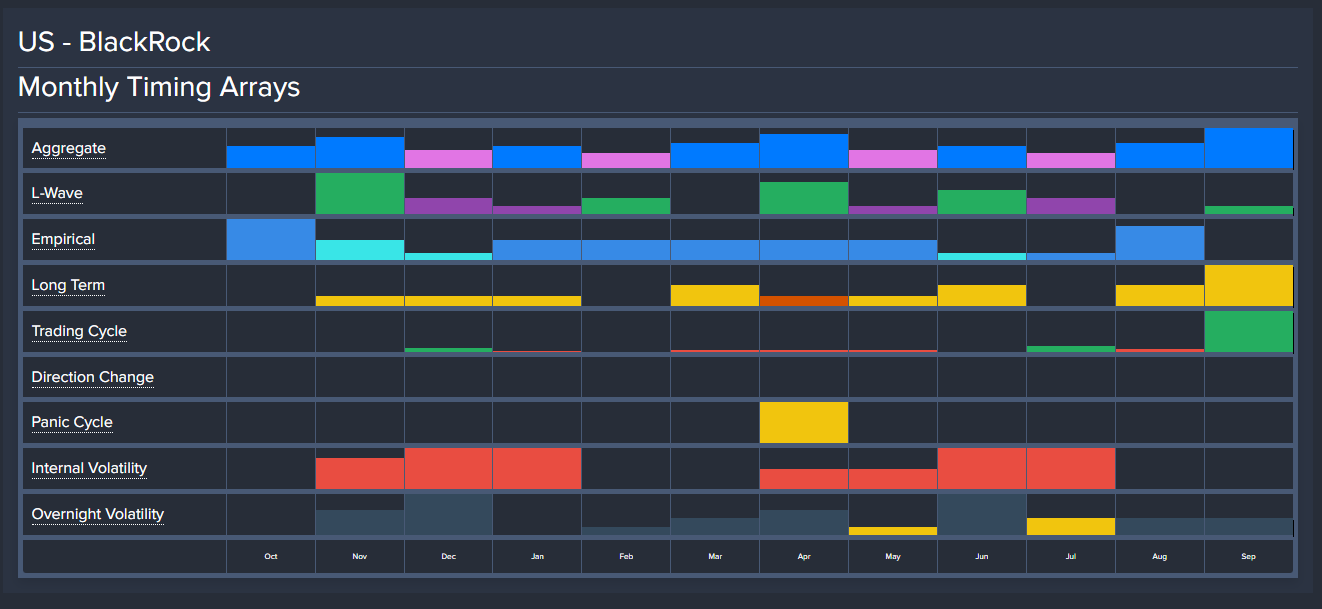Image resolution: width=1322 pixels, height=609 pixels.
Task: Select the Sep month label on axis
Action: [1249, 557]
